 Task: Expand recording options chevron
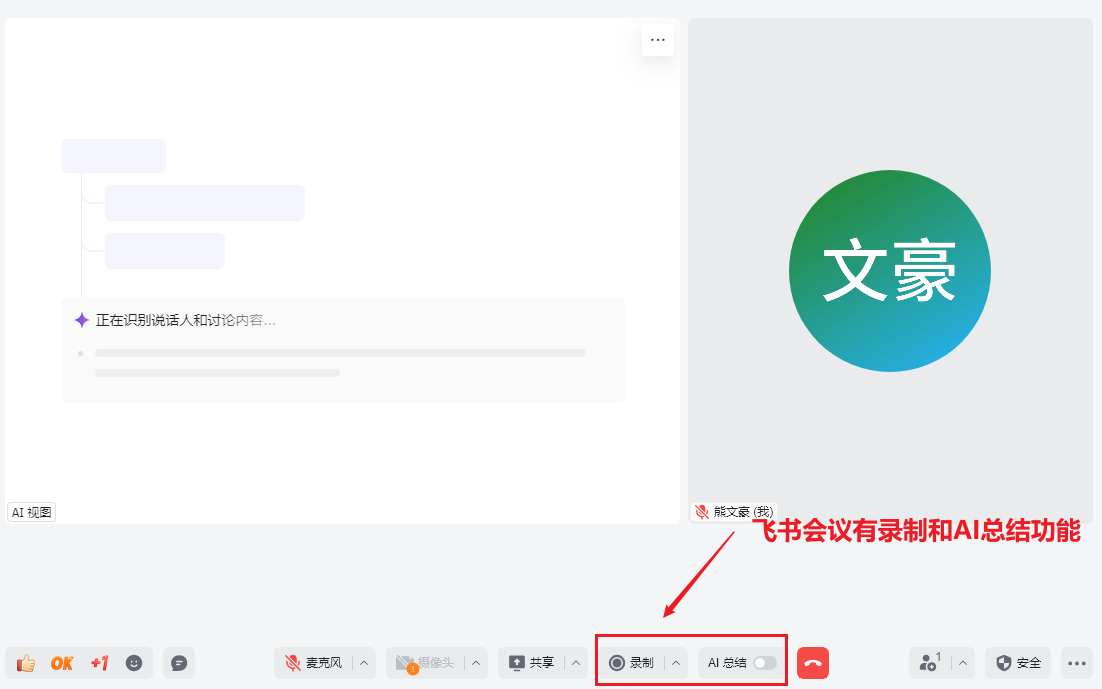(x=675, y=663)
